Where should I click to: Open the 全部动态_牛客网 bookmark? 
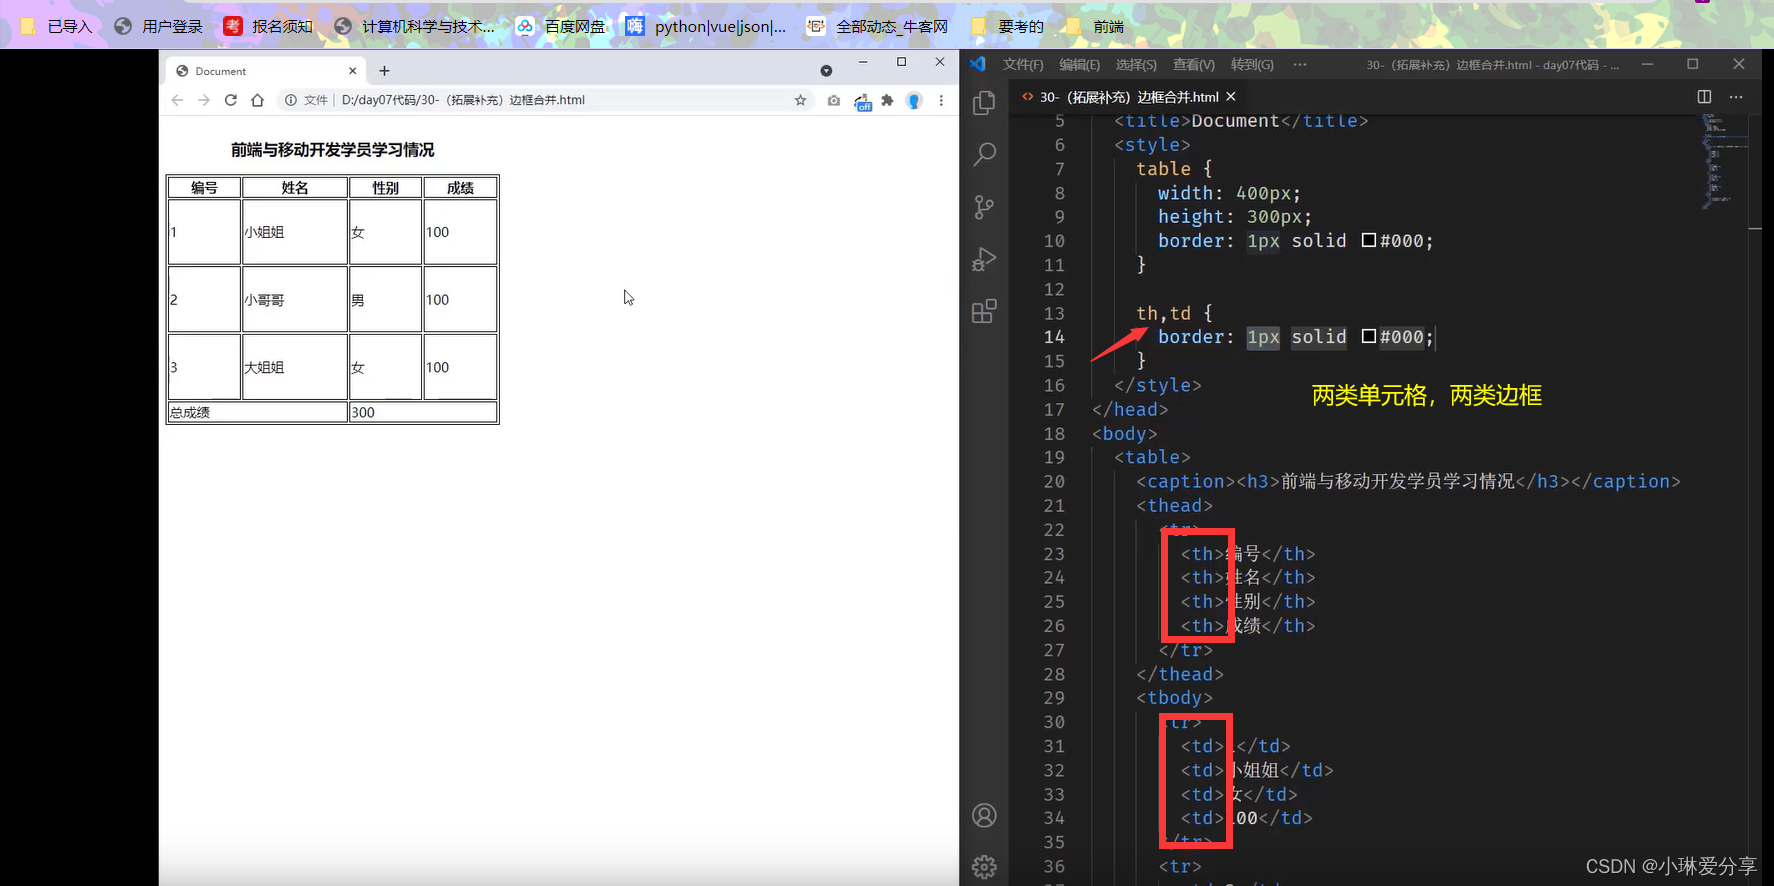coord(878,26)
